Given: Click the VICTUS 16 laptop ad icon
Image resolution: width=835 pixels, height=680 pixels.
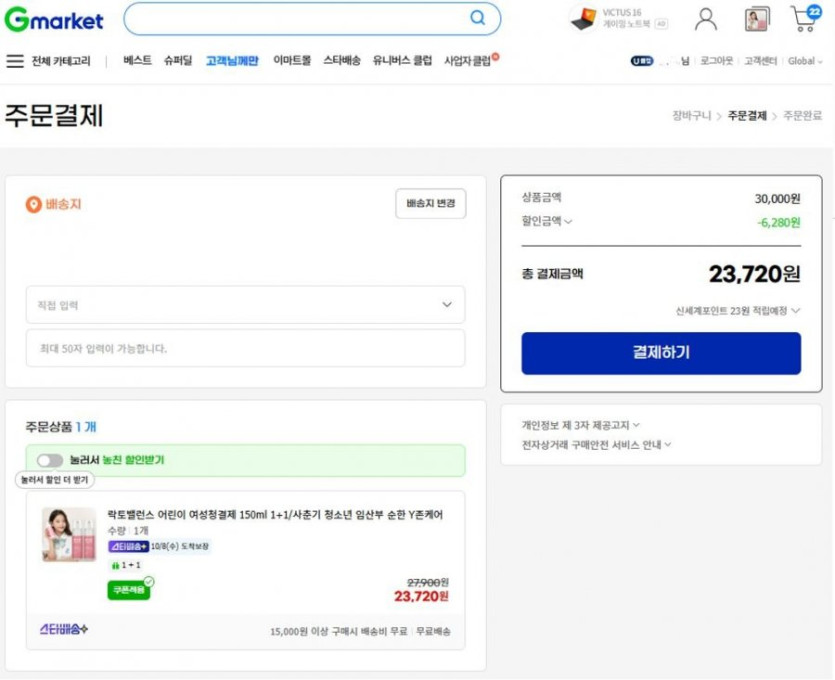Looking at the screenshot, I should point(583,19).
